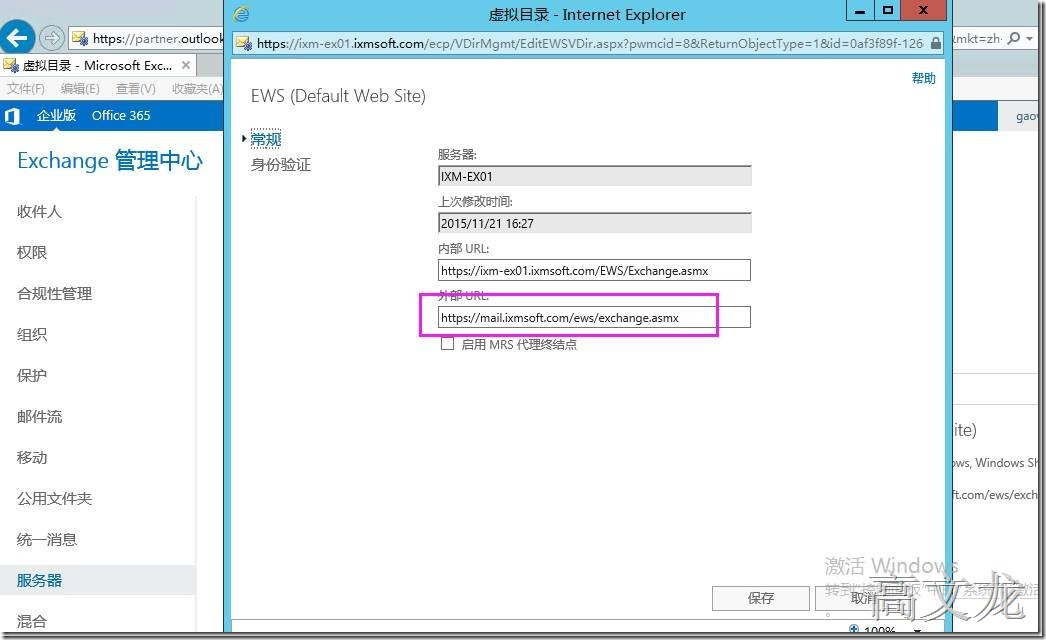Image resolution: width=1046 pixels, height=640 pixels.
Task: Click the Office 365 link in the header
Action: click(x=121, y=115)
